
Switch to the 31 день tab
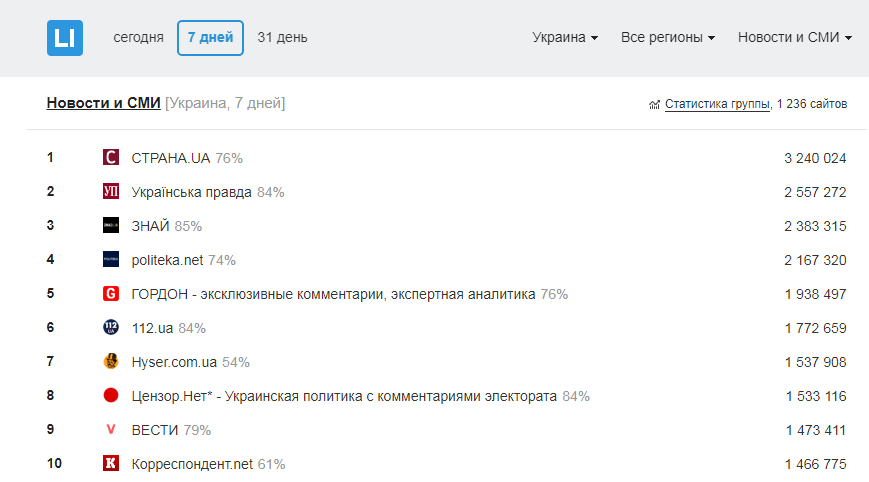(282, 38)
